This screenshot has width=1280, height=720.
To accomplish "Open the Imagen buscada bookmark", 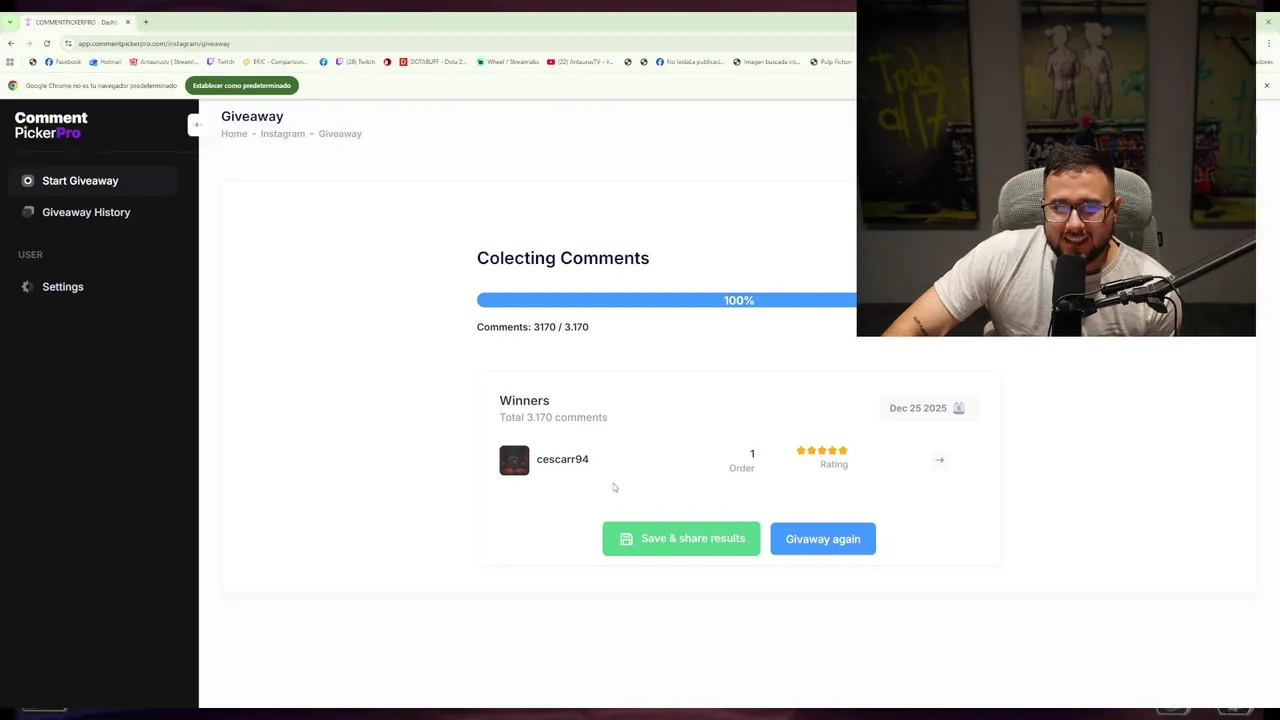I will click(767, 62).
